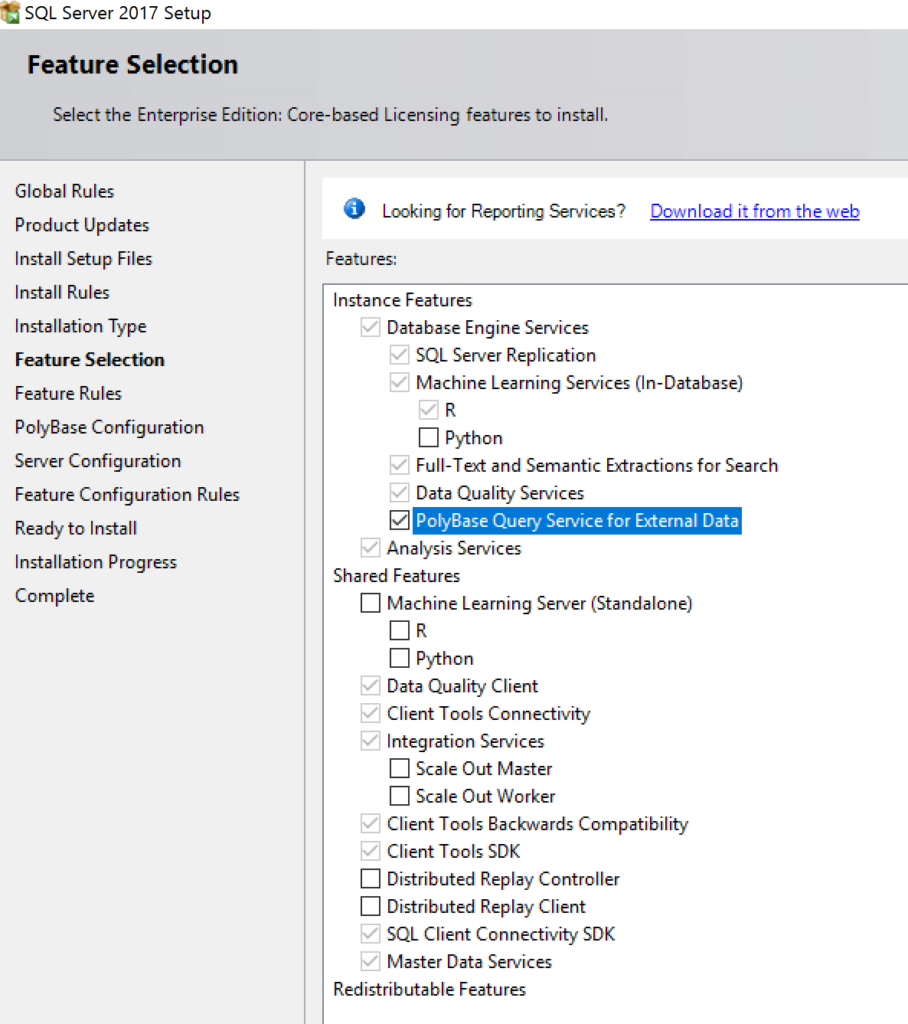Select the Analysis Services feature label
908x1024 pixels.
coord(454,549)
